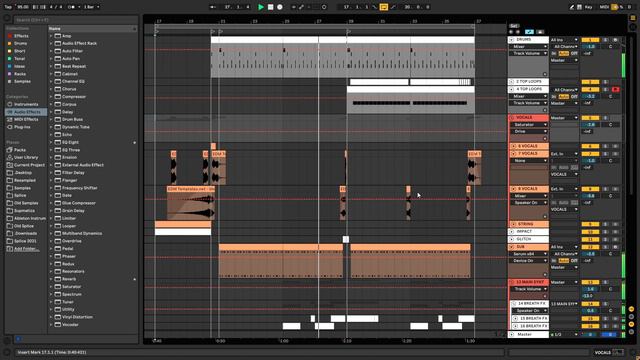640x360 pixels.
Task: Toggle Lock Envelopes icon
Action: [540, 32]
